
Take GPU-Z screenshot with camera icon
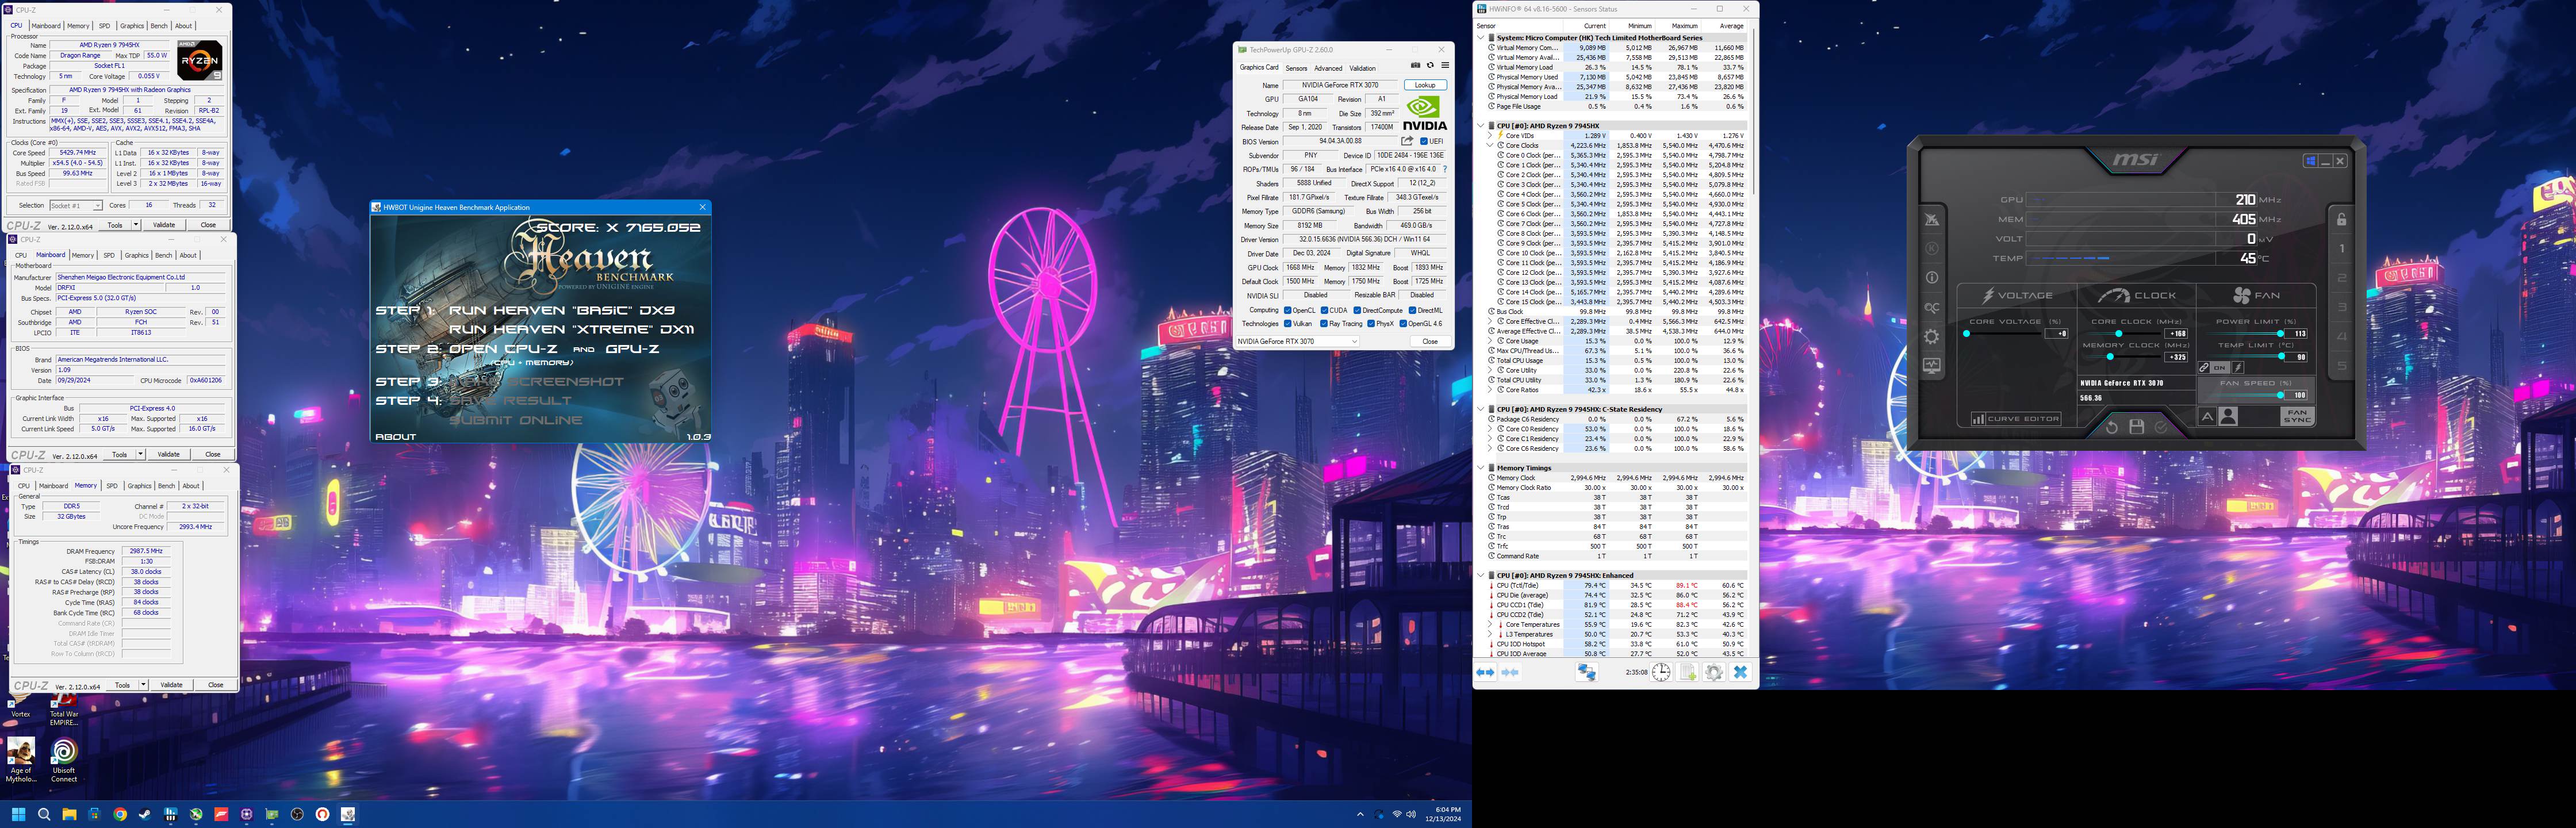click(x=1416, y=65)
